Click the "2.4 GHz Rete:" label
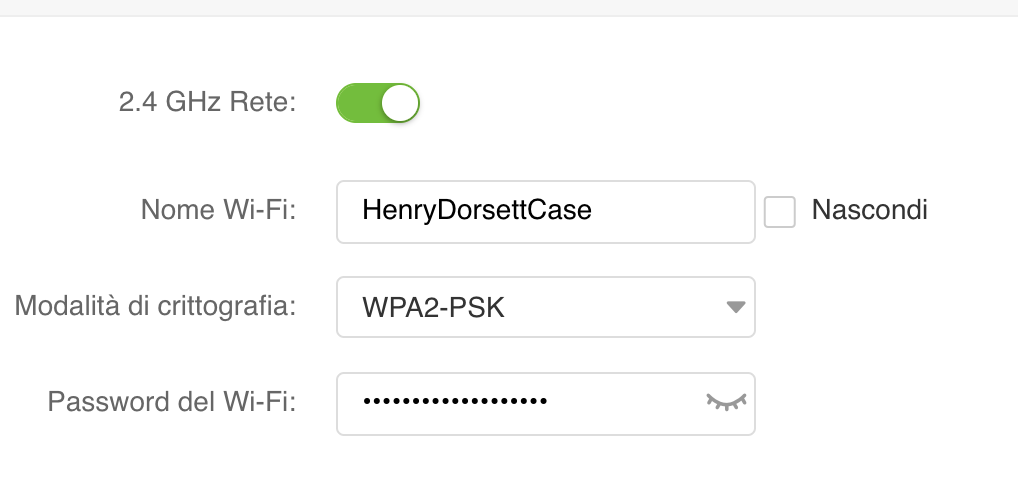 coord(207,103)
